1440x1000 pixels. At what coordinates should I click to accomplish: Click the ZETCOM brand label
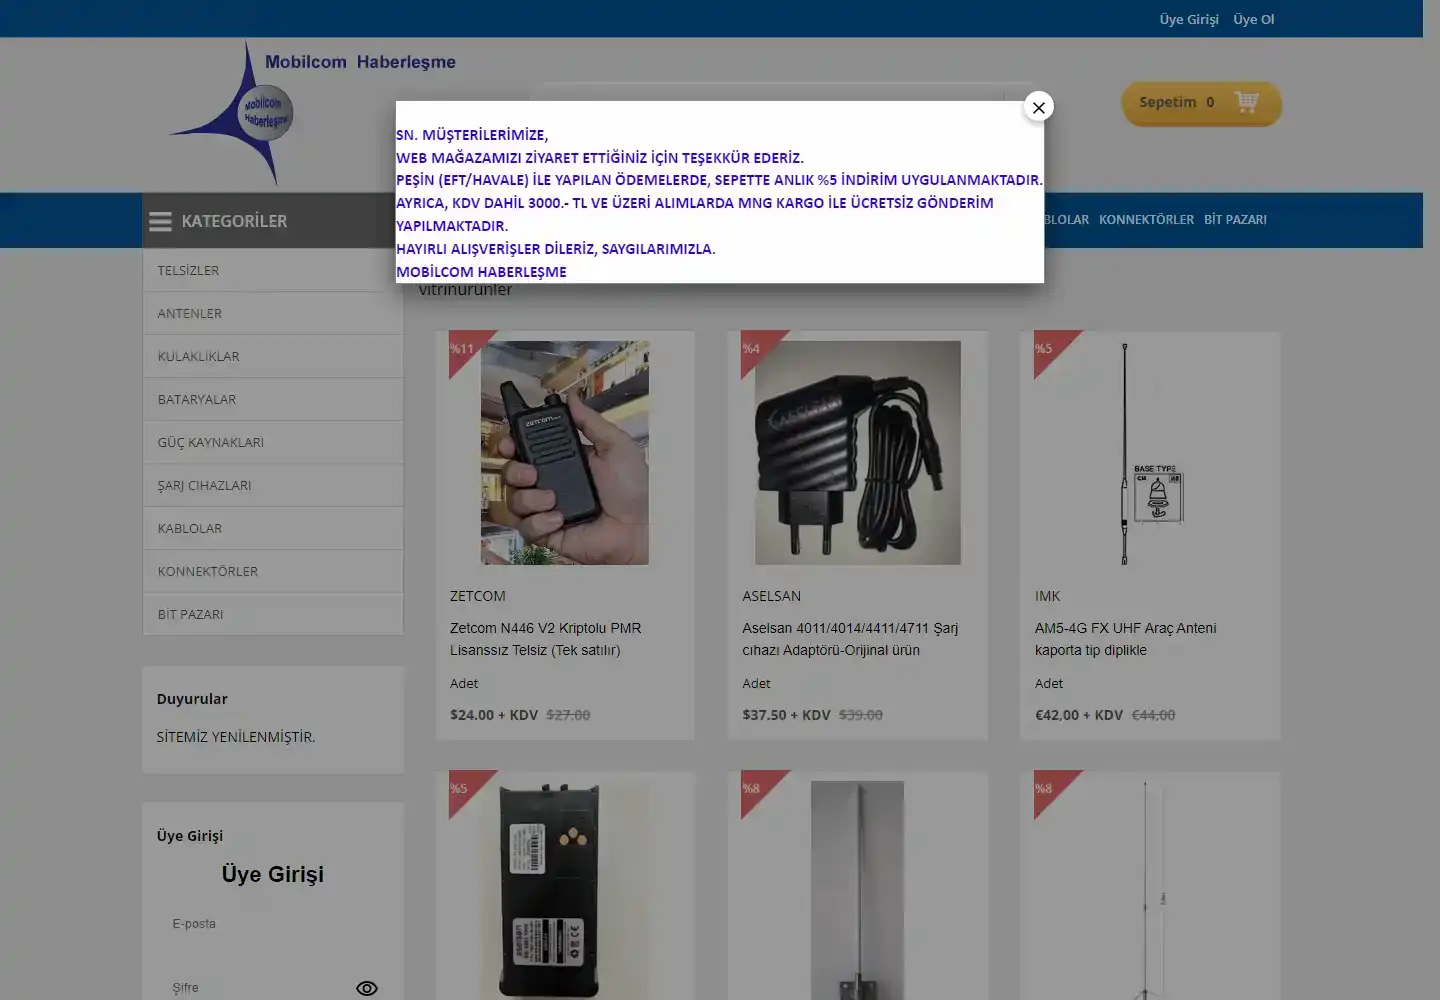point(478,596)
